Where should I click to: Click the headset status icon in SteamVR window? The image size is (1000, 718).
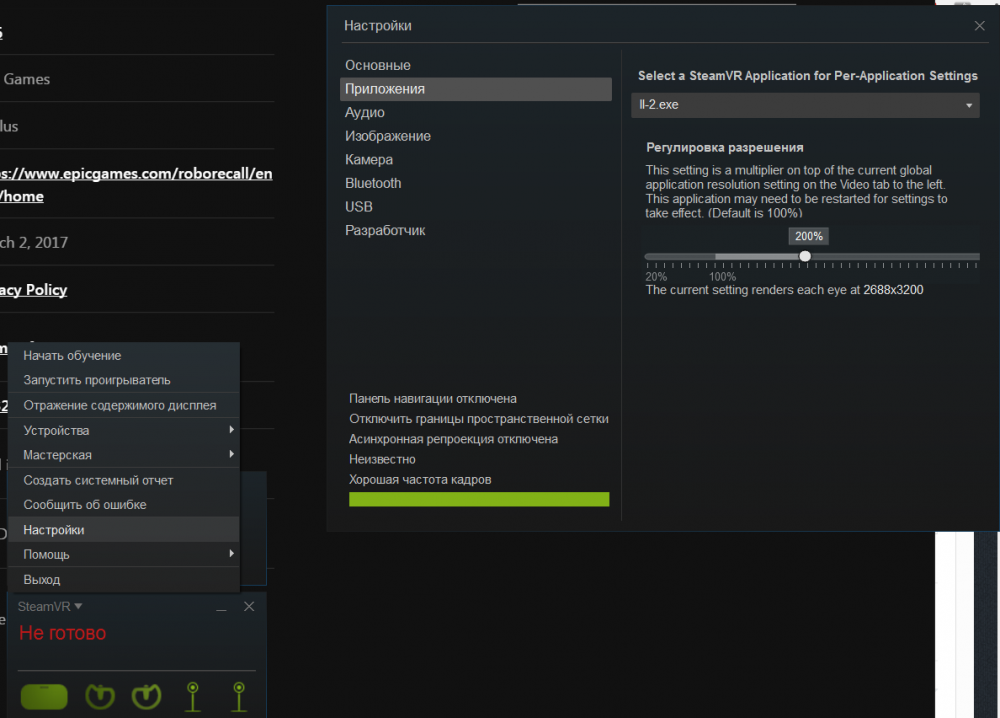click(43, 696)
